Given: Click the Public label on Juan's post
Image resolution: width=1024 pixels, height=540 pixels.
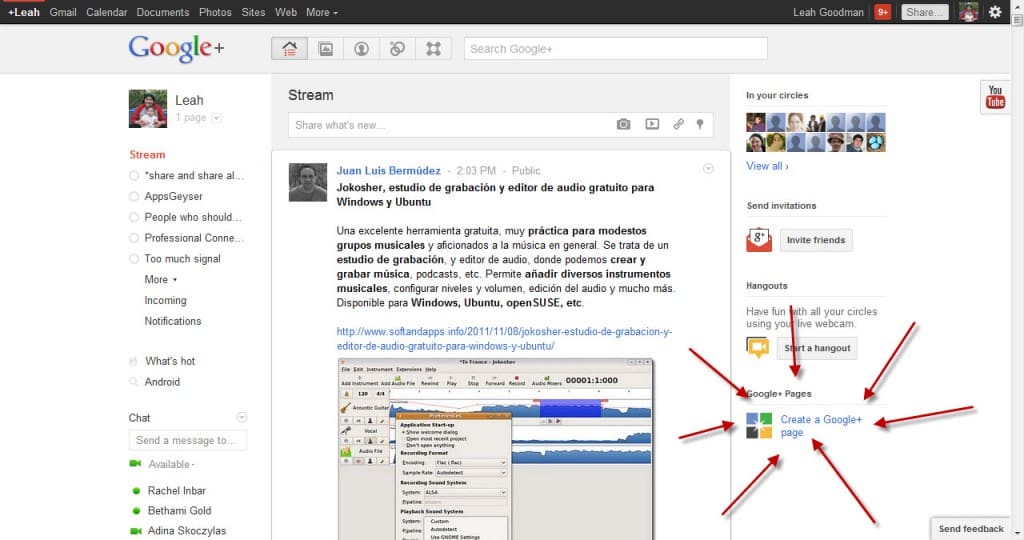Looking at the screenshot, I should pyautogui.click(x=526, y=170).
